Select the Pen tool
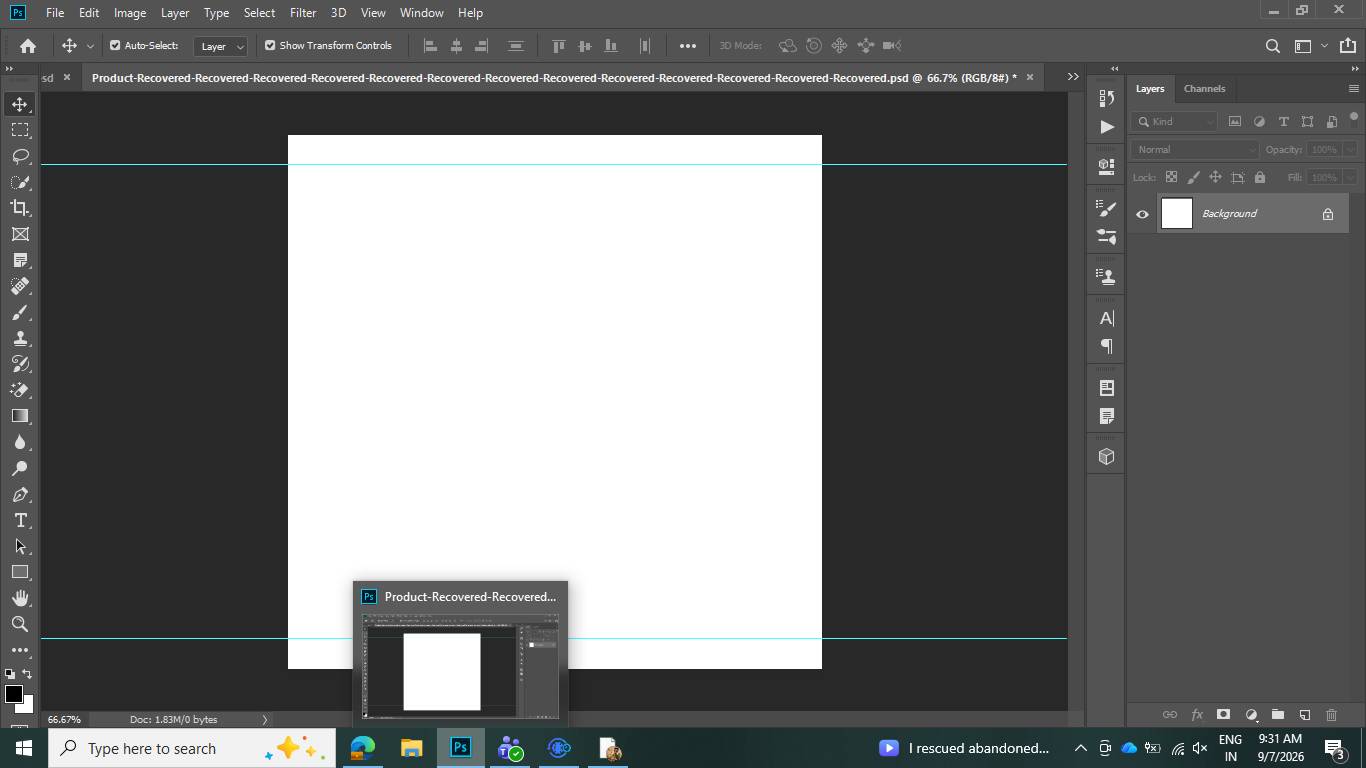 [x=20, y=494]
